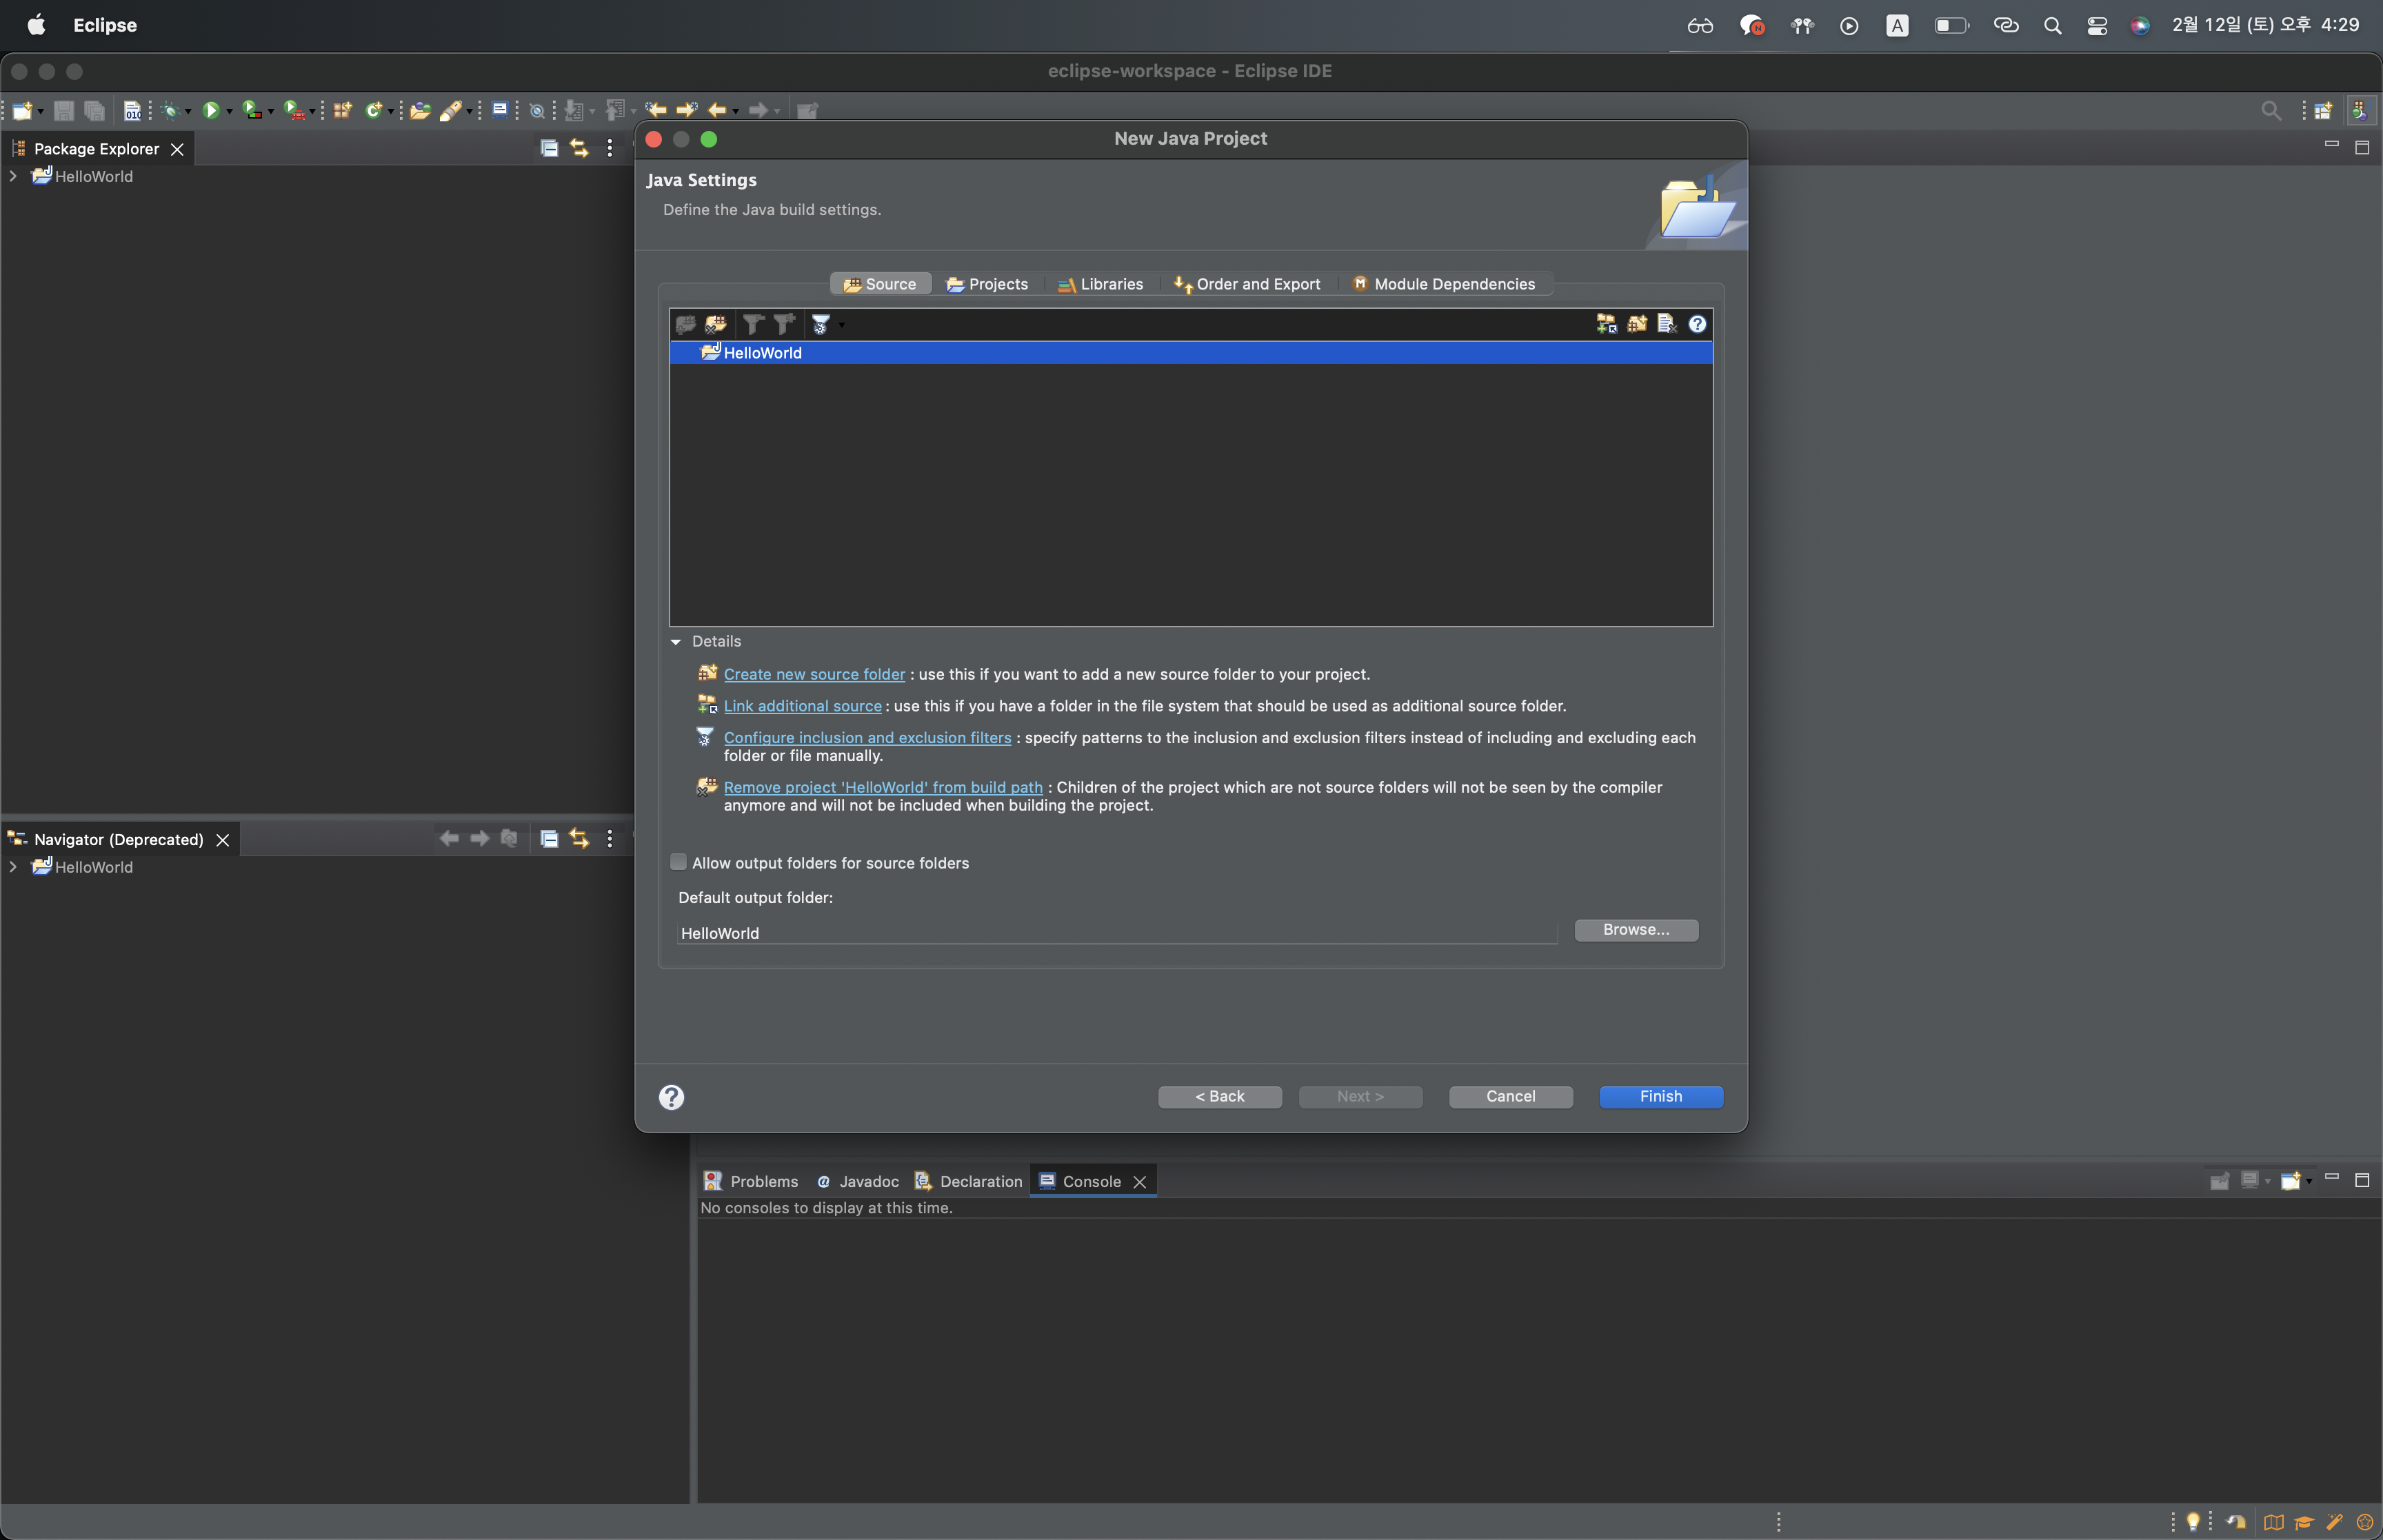2383x1540 pixels.
Task: Open Navigator View Menu three dots
Action: 610,839
